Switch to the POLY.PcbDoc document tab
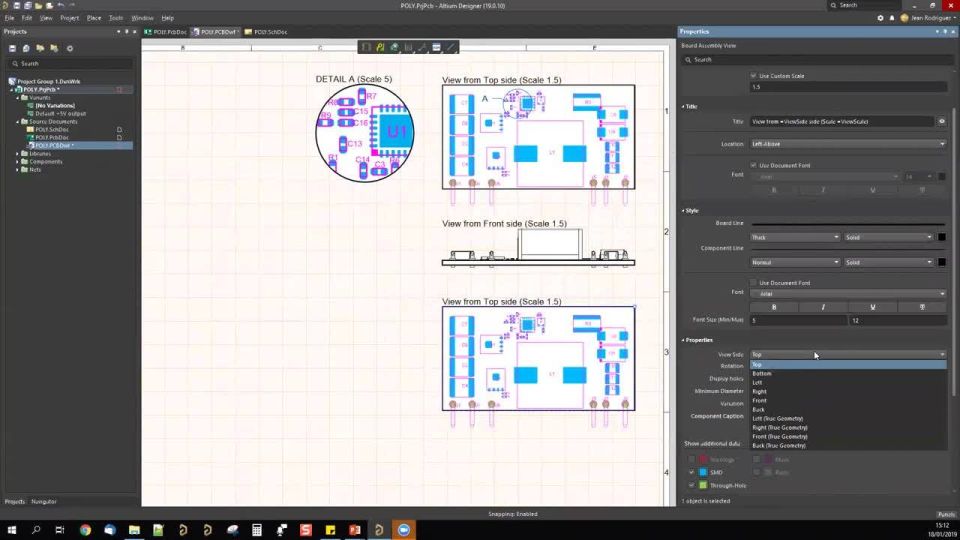Image resolution: width=960 pixels, height=540 pixels. (165, 32)
